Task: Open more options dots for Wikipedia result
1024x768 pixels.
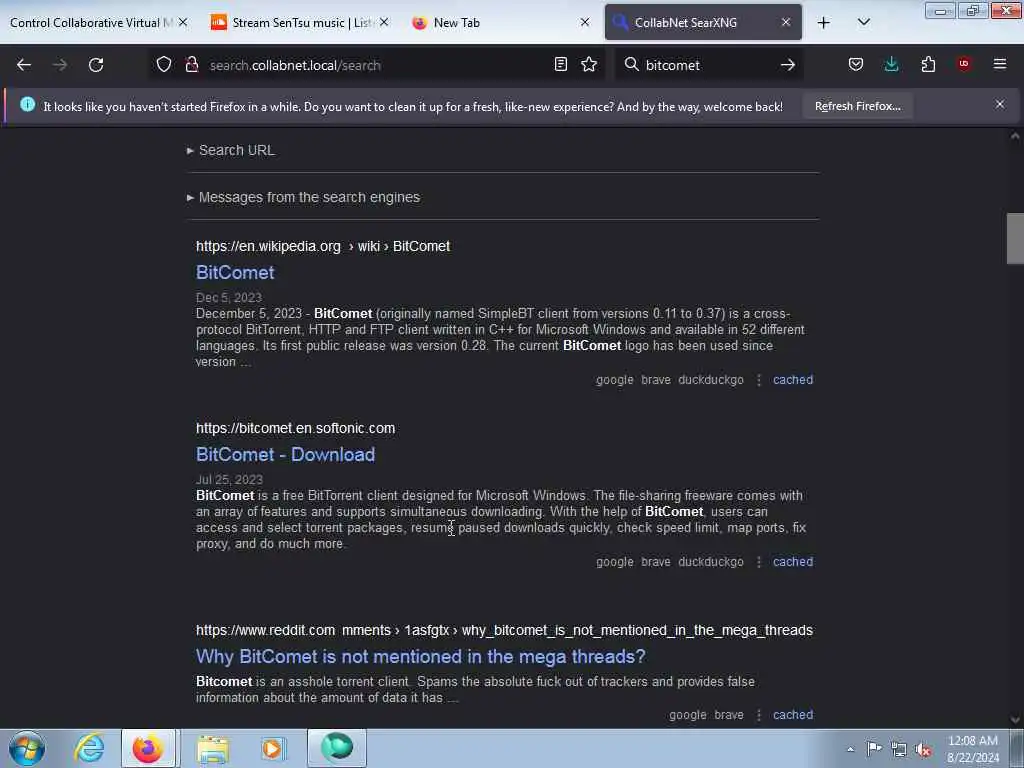Action: 759,380
